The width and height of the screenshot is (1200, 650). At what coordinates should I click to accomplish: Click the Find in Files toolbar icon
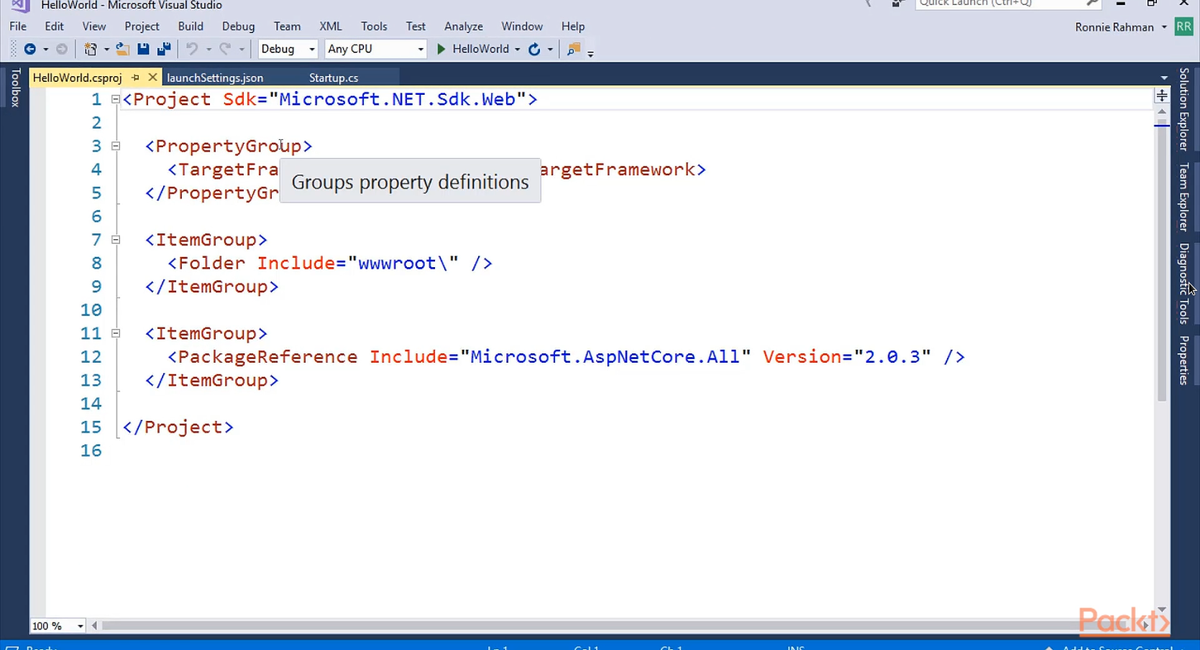[573, 49]
